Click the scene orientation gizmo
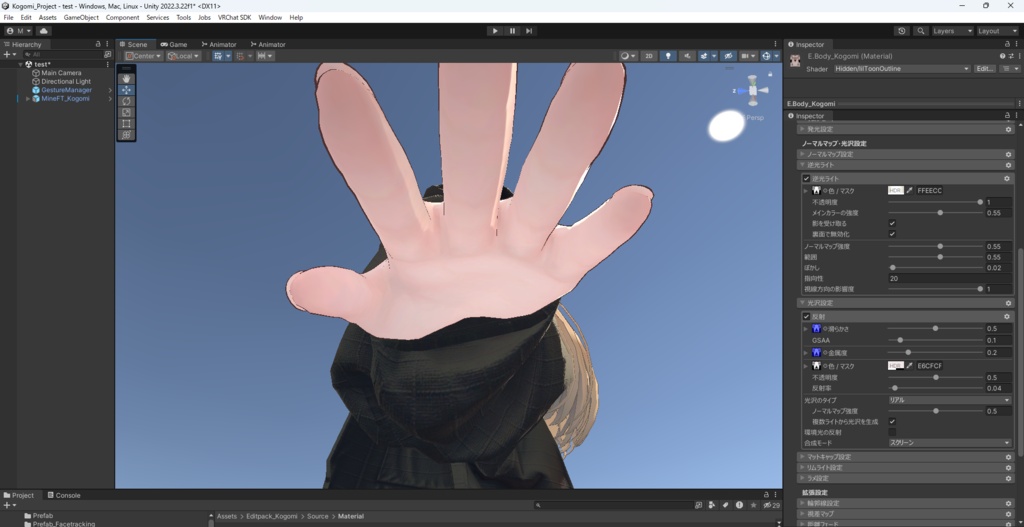This screenshot has width=1024, height=527. click(753, 91)
